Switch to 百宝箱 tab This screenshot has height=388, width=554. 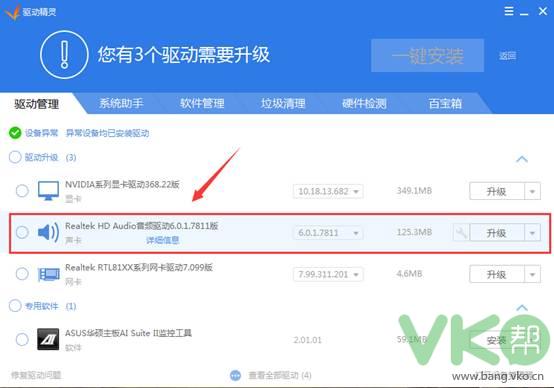pos(445,103)
